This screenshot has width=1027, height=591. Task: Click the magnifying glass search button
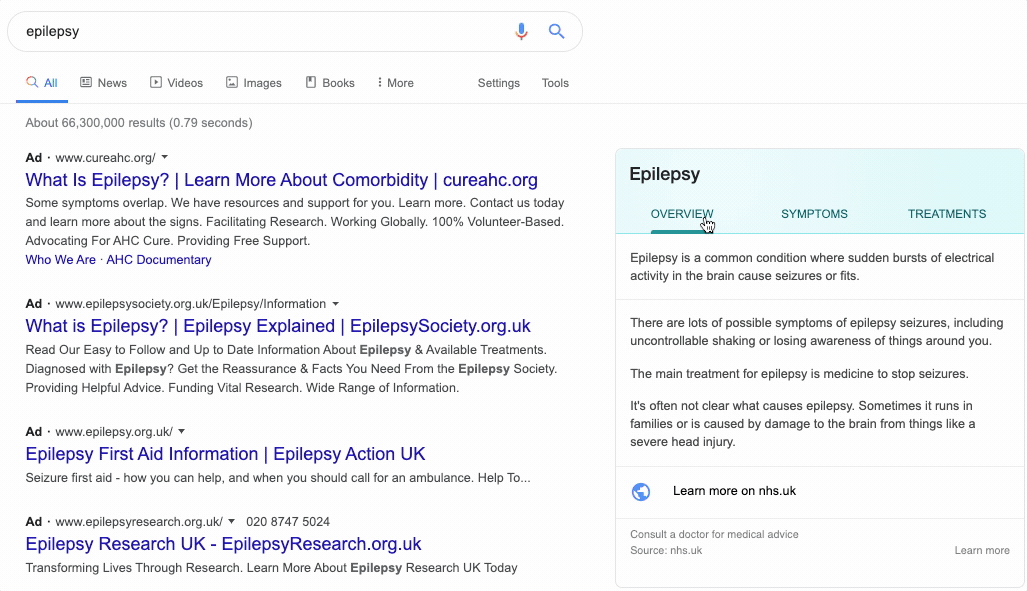tap(557, 31)
